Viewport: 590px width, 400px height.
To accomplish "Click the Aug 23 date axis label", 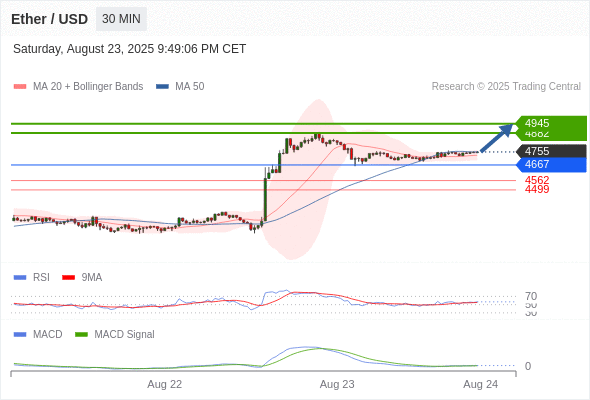I will (x=337, y=385).
